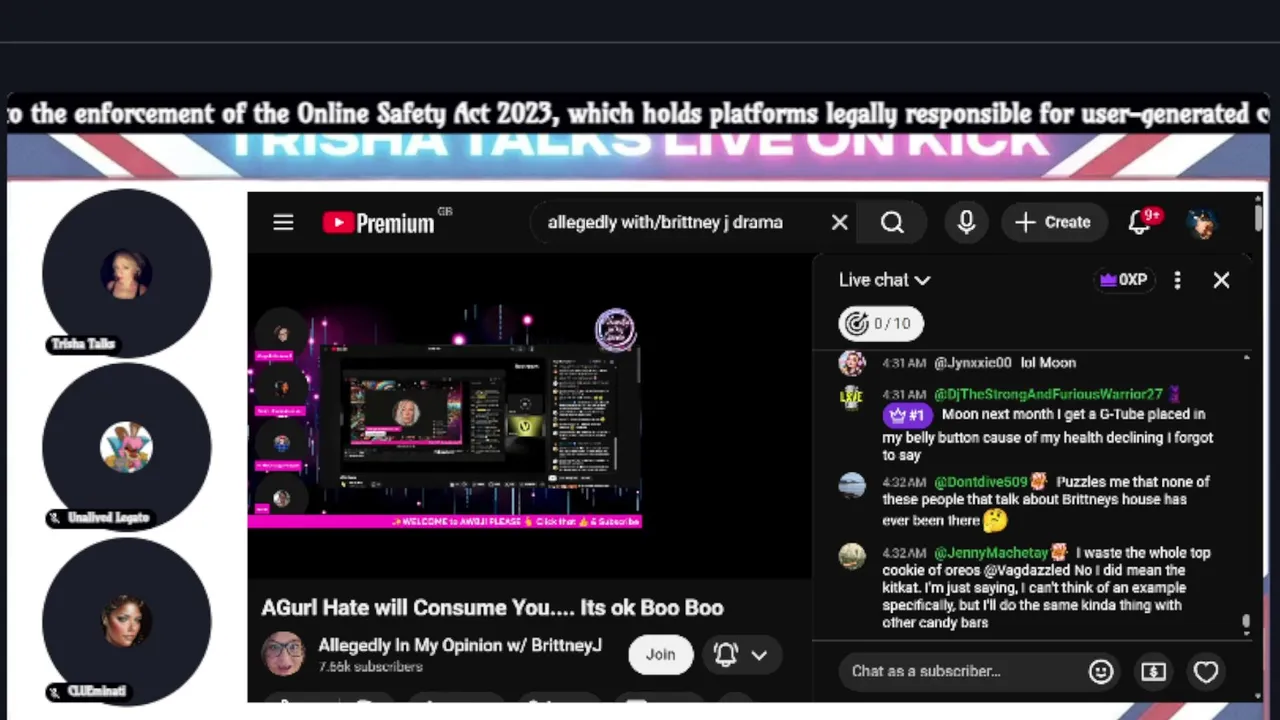The height and width of the screenshot is (720, 1280).
Task: Start voice search with the microphone icon
Action: coord(966,222)
